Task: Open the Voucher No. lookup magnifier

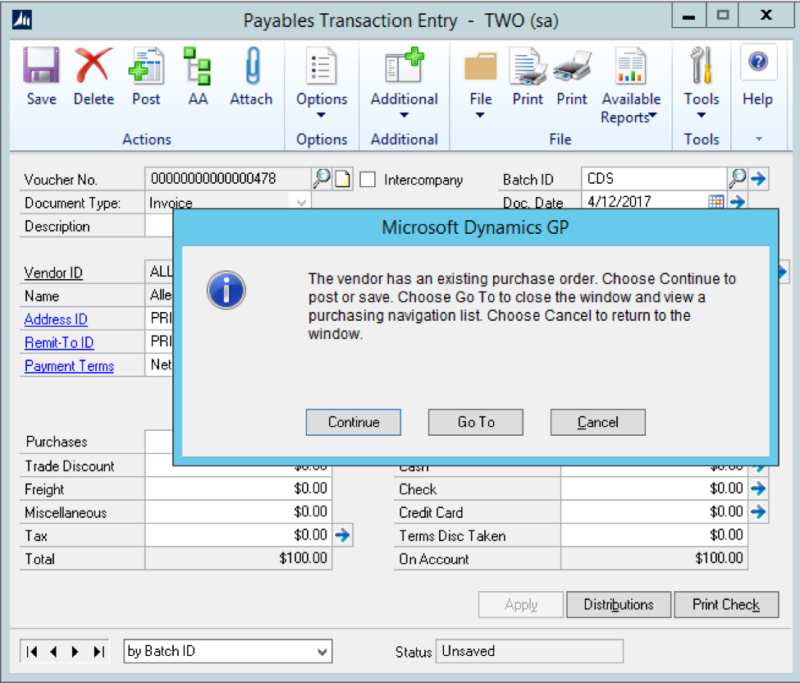Action: (322, 179)
